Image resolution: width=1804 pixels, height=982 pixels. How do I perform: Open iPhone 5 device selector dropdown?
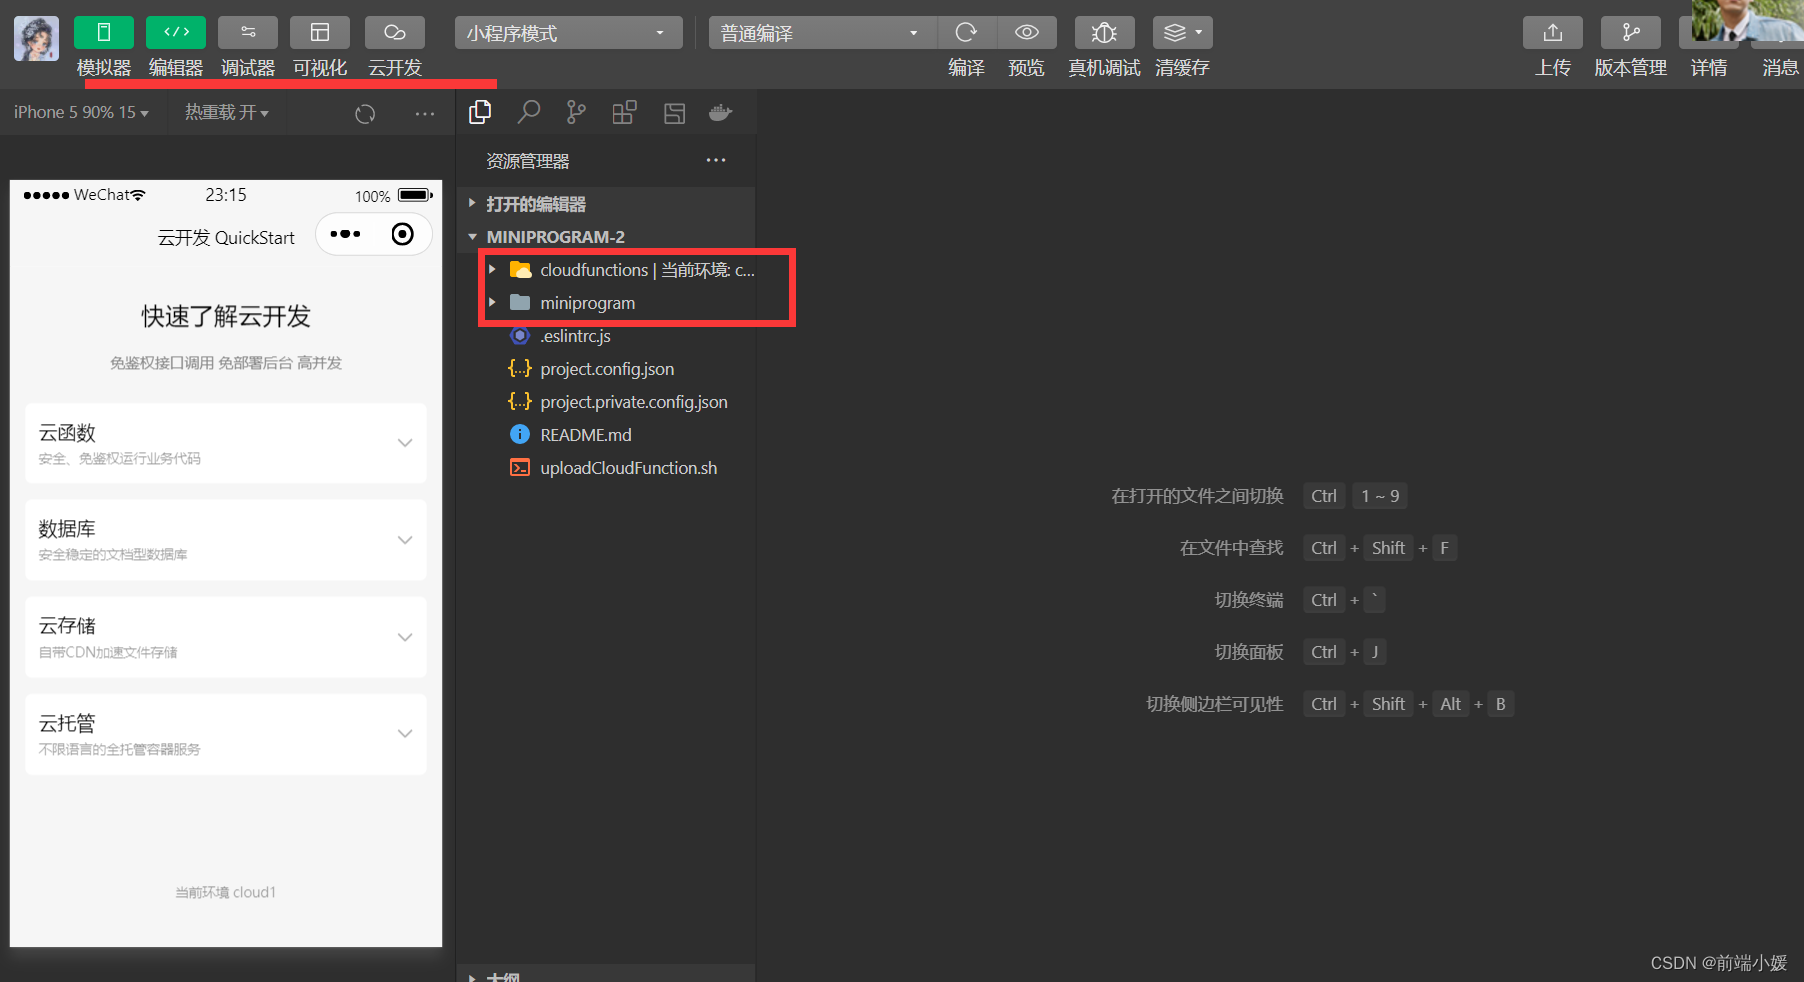[81, 113]
